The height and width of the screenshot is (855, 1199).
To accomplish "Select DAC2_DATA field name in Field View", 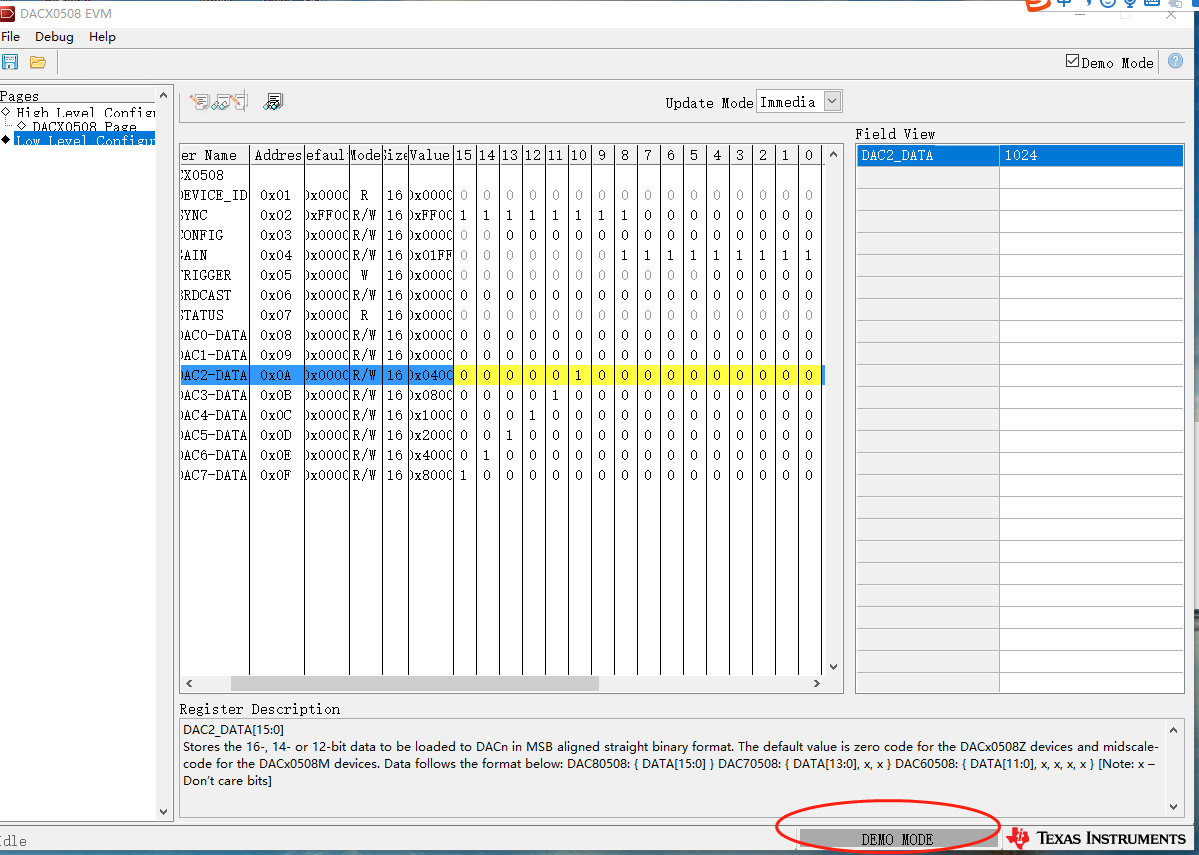I will click(927, 155).
